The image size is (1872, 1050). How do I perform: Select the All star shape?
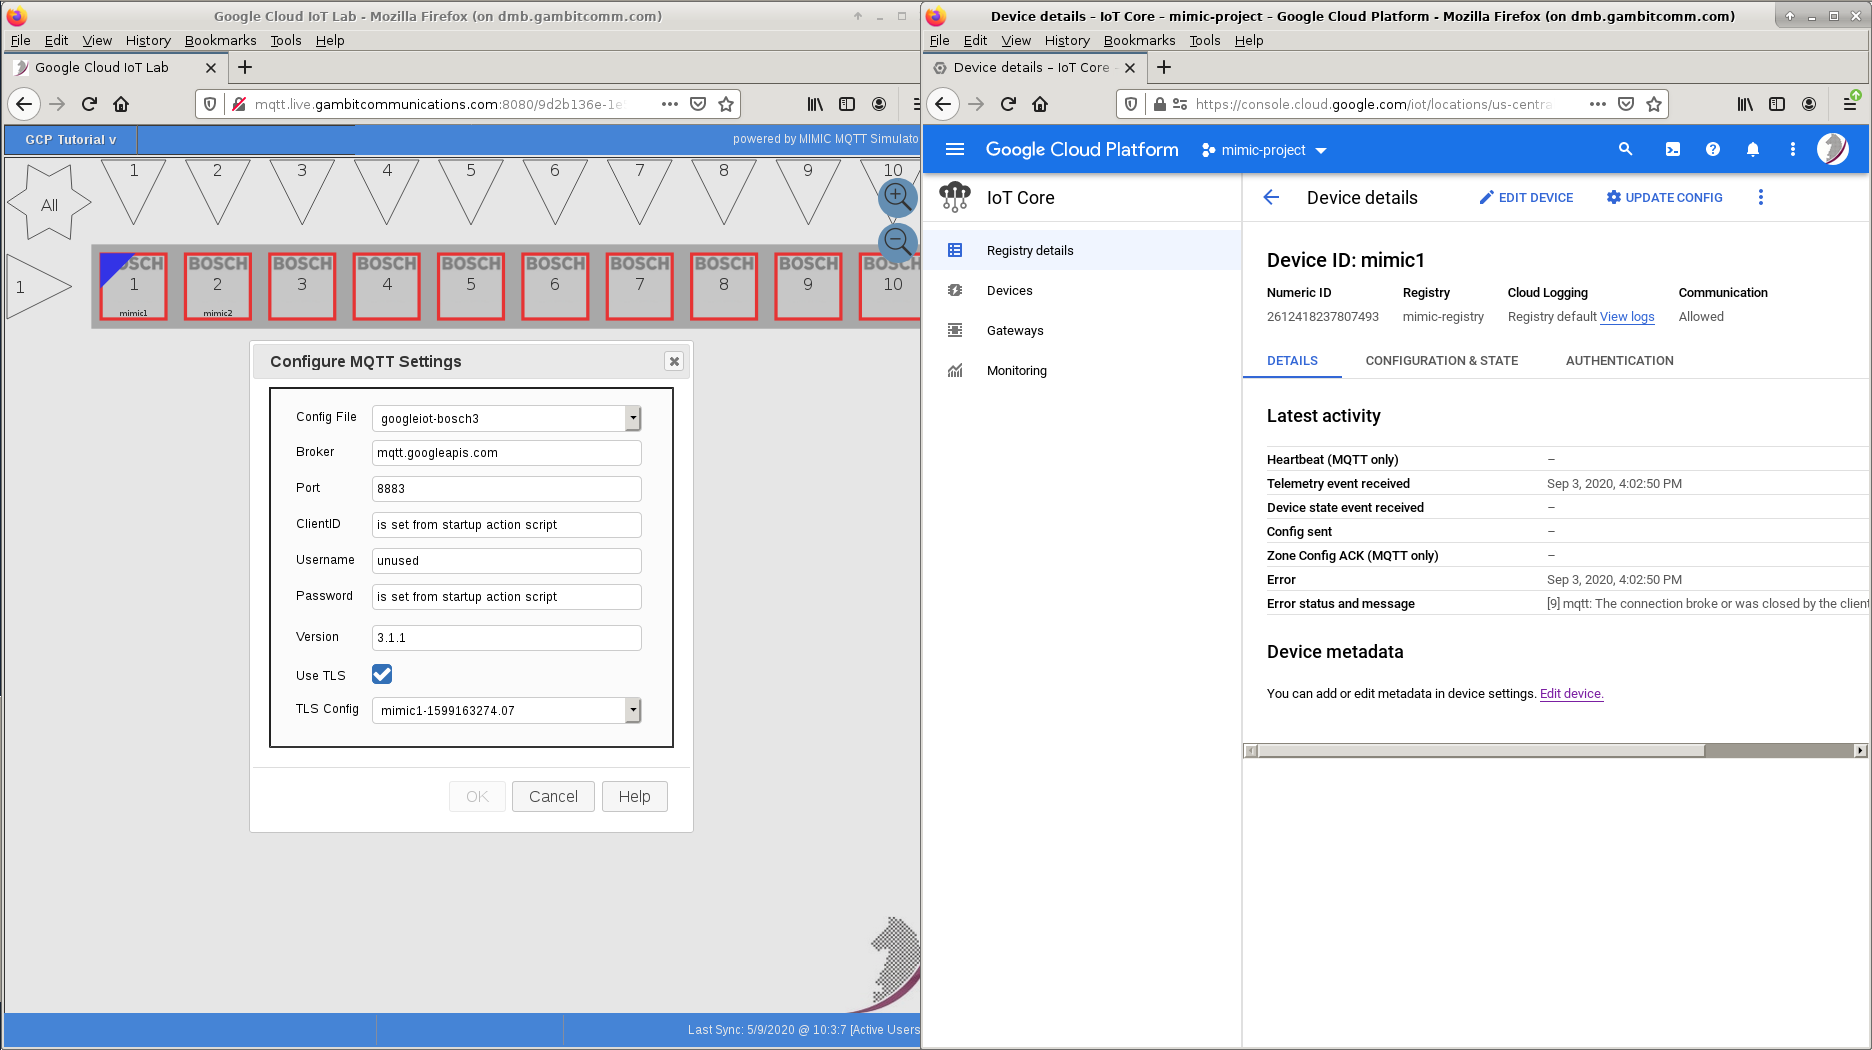pos(49,203)
